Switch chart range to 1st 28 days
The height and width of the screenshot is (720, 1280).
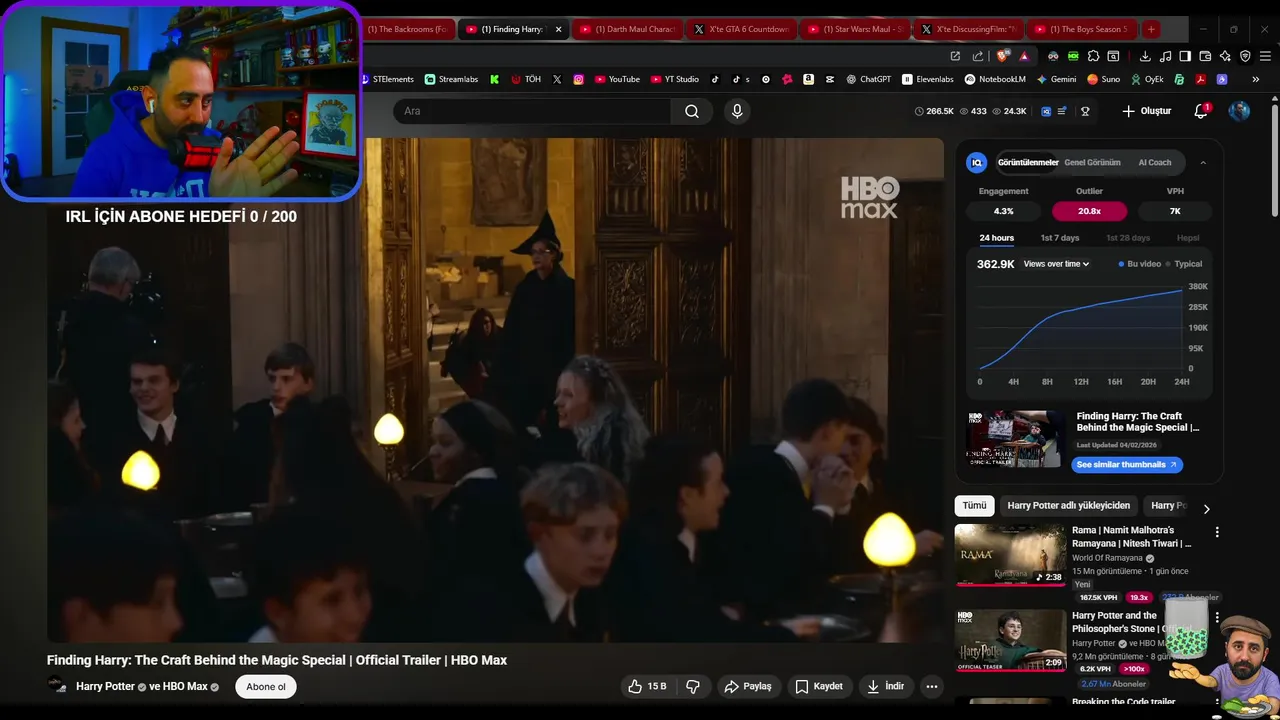[1128, 238]
